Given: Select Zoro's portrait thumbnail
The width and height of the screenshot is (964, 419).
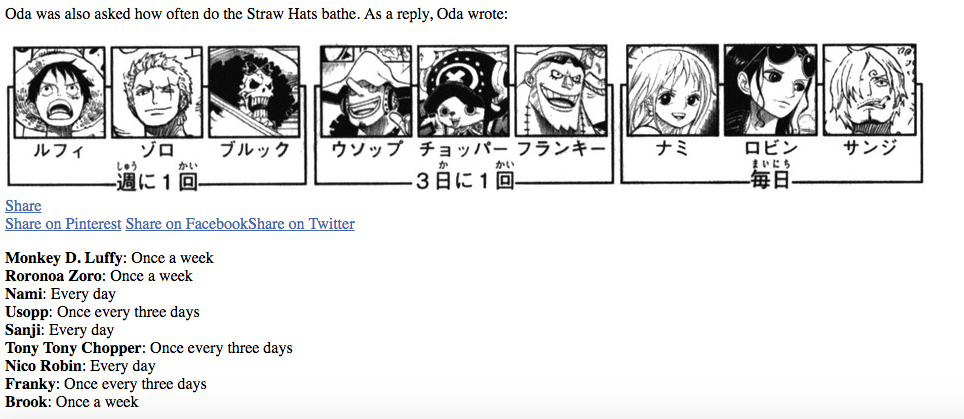Looking at the screenshot, I should coord(156,92).
